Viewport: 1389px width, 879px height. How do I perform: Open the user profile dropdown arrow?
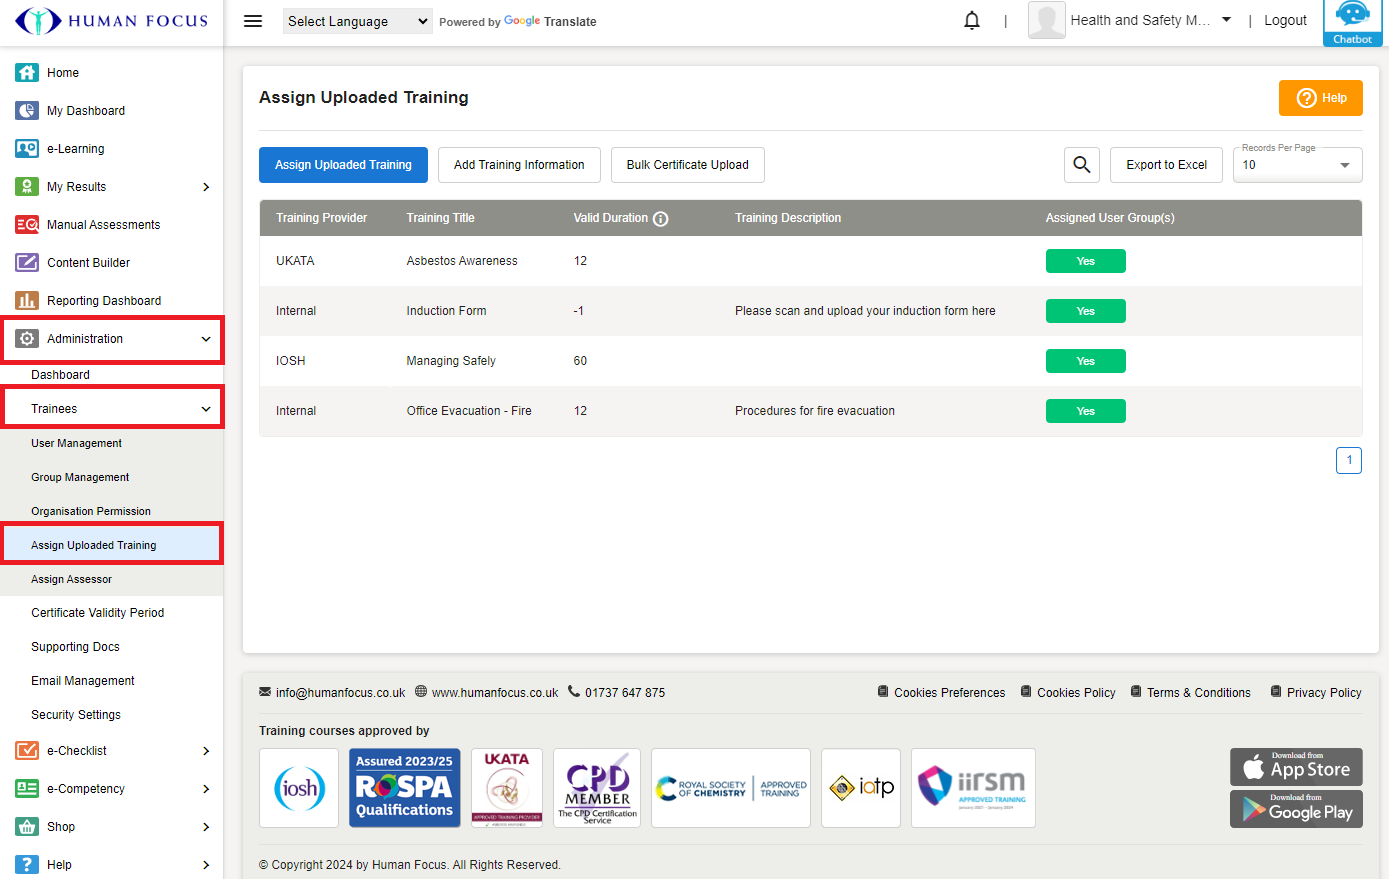1226,20
